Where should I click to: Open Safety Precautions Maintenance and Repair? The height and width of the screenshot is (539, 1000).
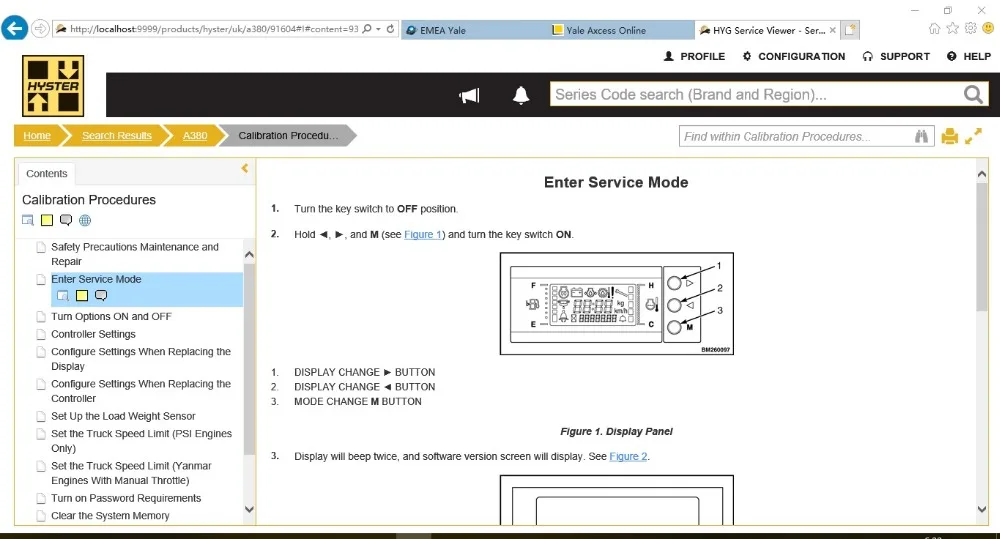[135, 254]
